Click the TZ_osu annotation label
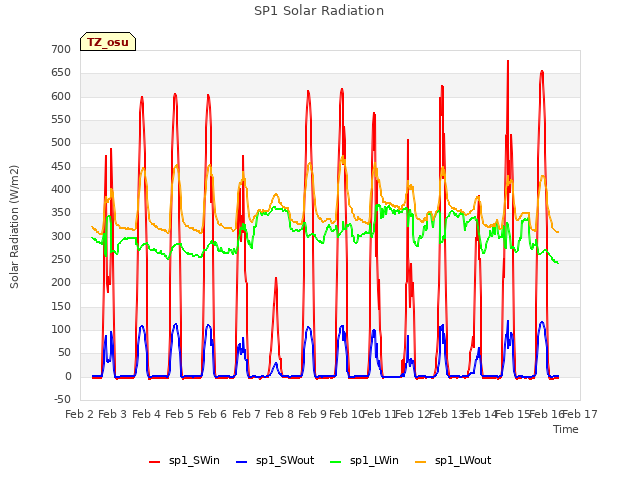This screenshot has width=640, height=480. point(108,42)
